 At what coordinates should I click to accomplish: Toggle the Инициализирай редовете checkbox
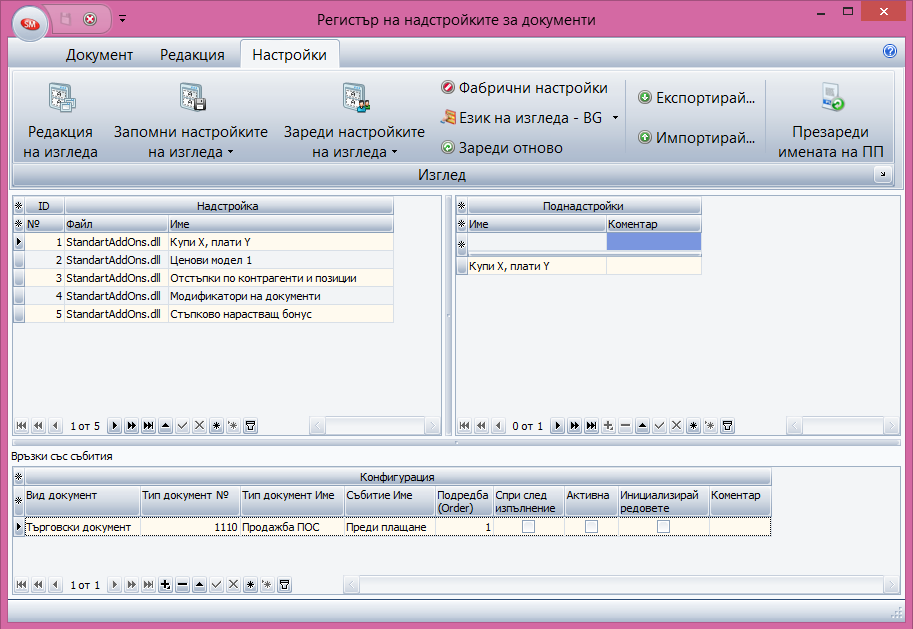coord(663,526)
